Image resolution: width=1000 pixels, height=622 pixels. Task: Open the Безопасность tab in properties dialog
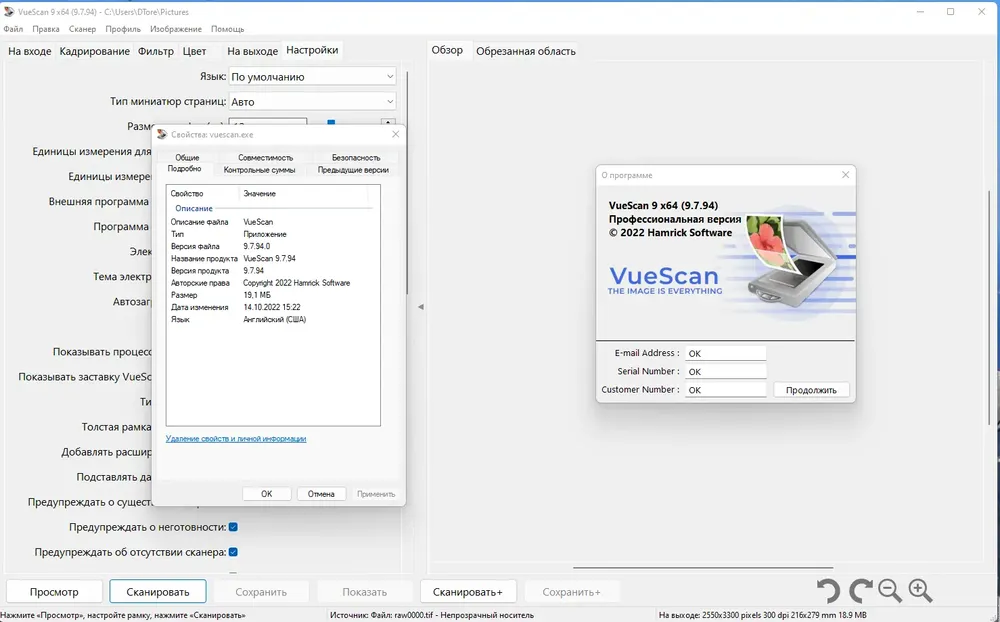click(356, 158)
